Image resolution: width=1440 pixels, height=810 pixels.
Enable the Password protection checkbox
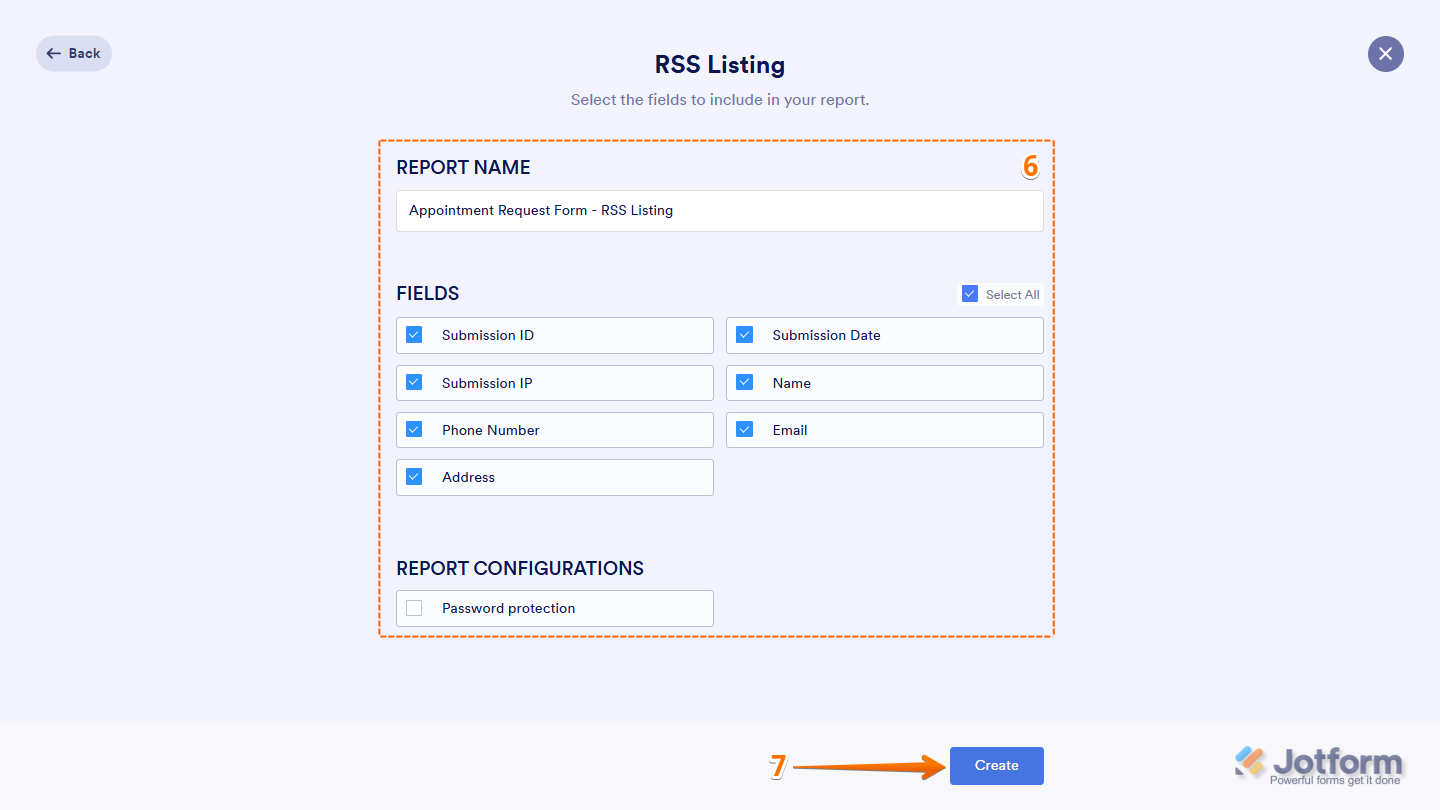414,608
